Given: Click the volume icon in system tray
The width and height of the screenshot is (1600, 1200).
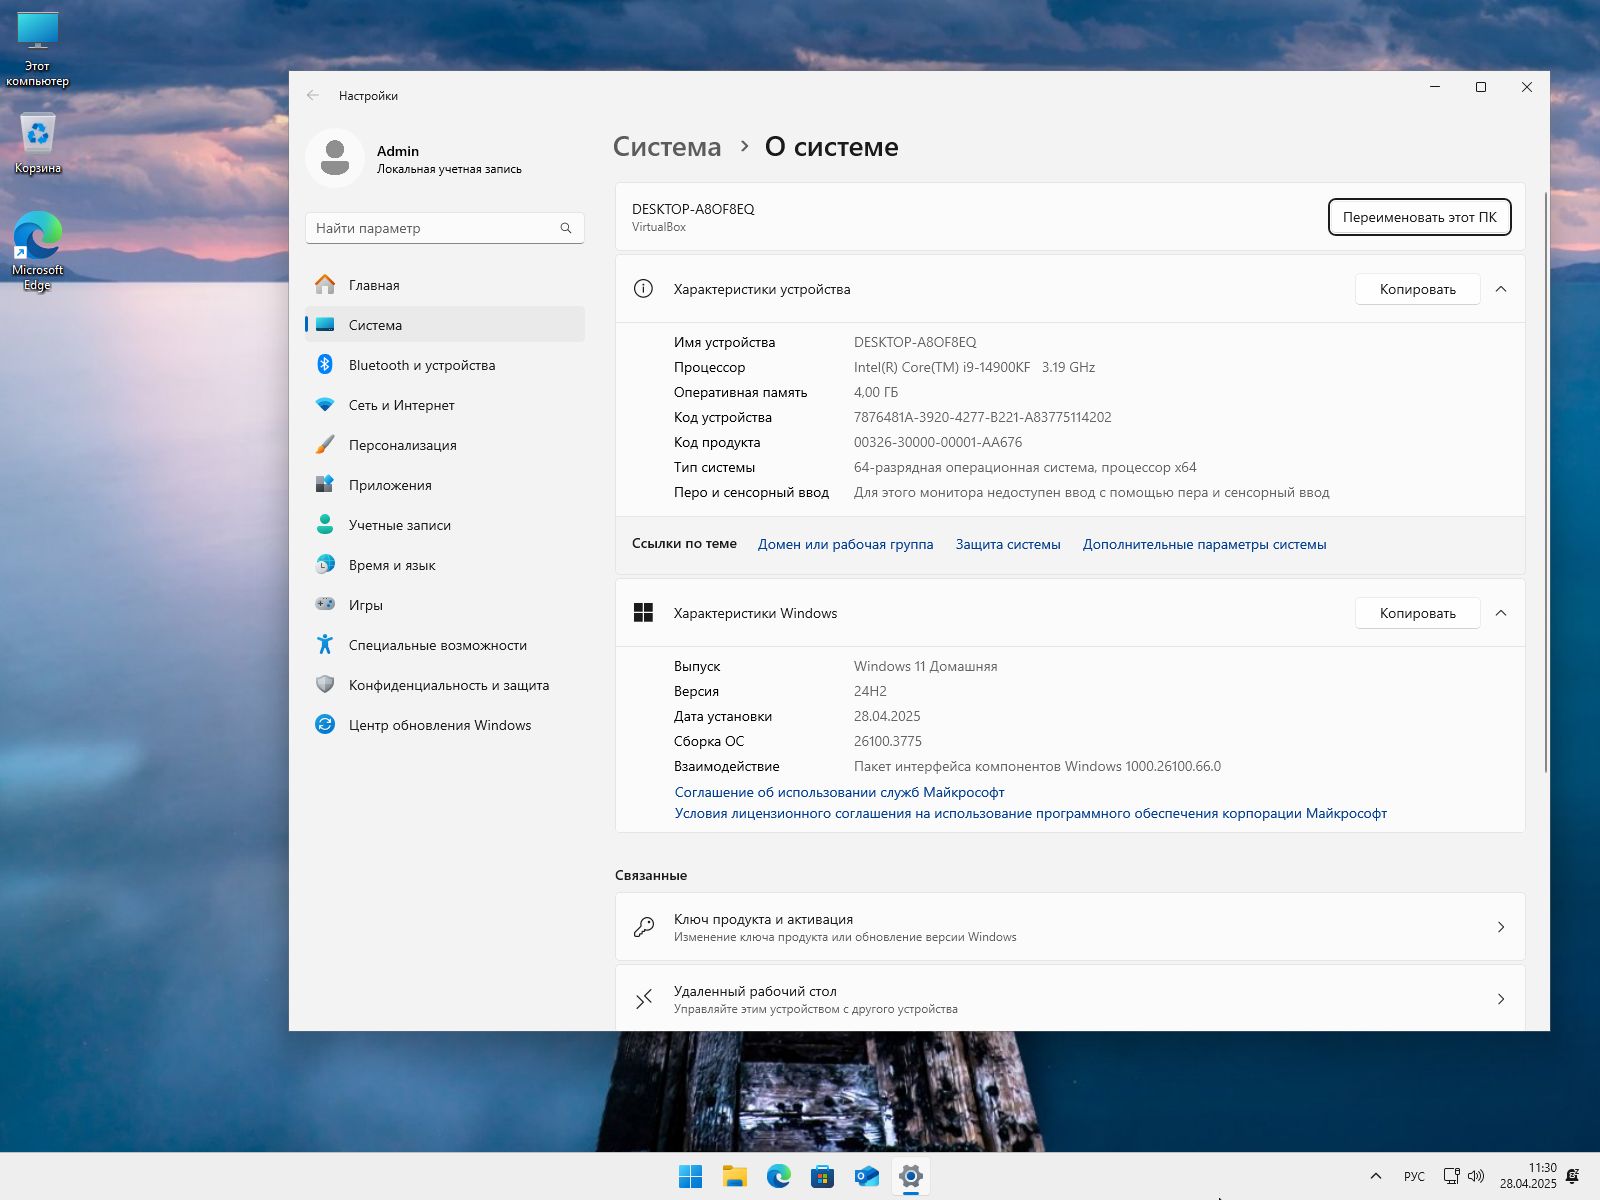Looking at the screenshot, I should click(x=1476, y=1177).
